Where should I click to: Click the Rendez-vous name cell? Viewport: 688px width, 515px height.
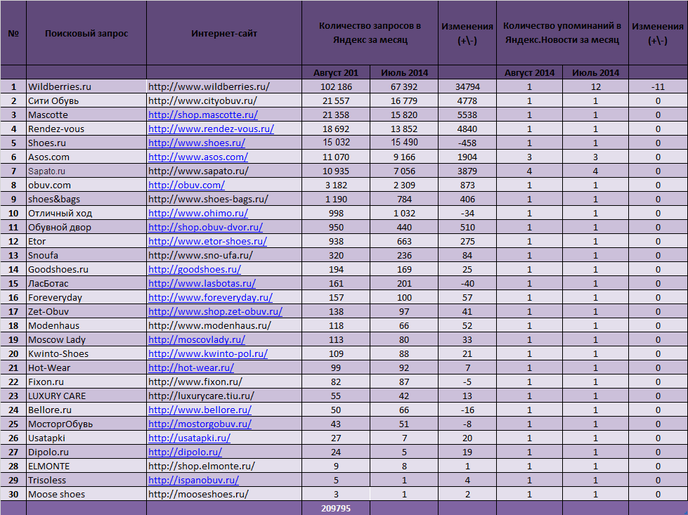pyautogui.click(x=86, y=129)
